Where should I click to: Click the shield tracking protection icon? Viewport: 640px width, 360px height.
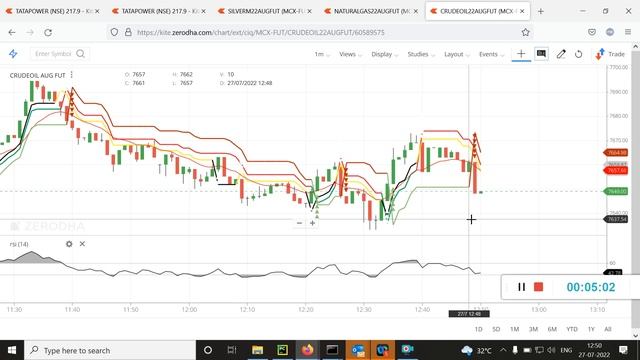114,32
